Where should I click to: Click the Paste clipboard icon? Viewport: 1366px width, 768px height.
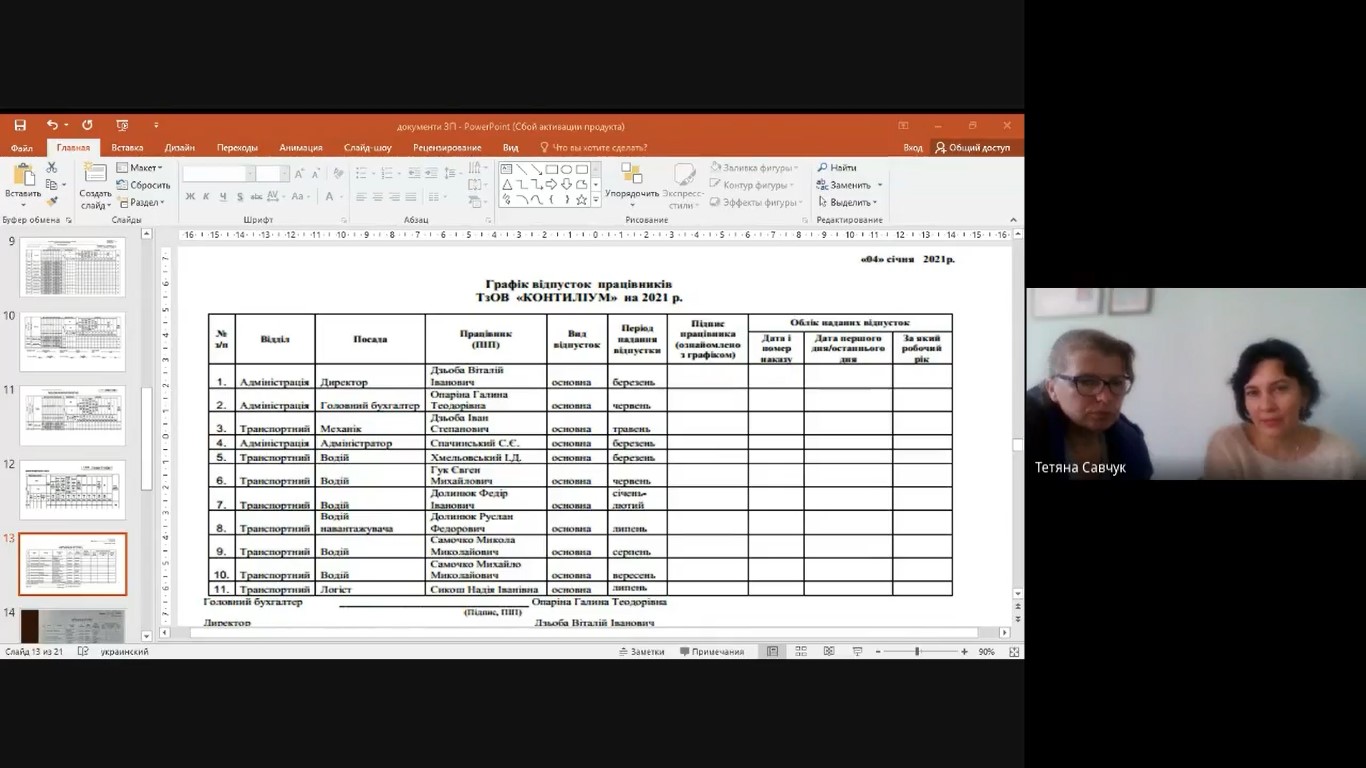[23, 175]
